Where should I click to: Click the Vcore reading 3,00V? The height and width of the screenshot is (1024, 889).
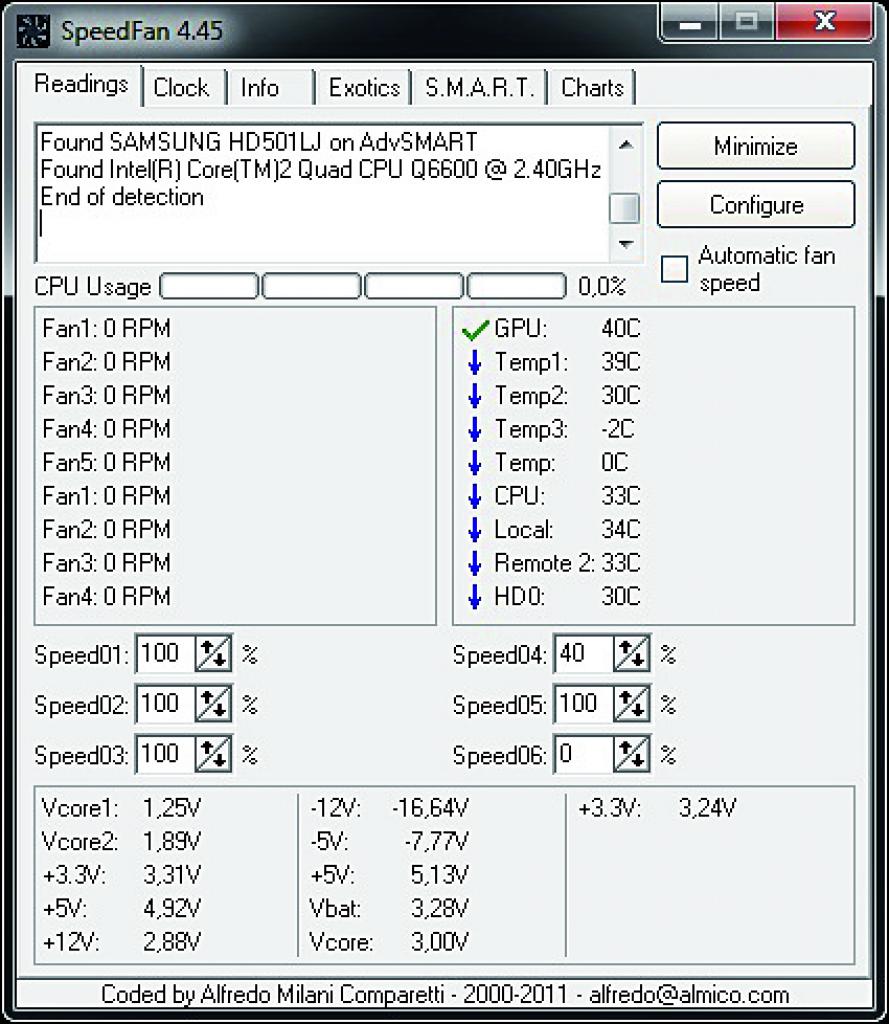440,942
